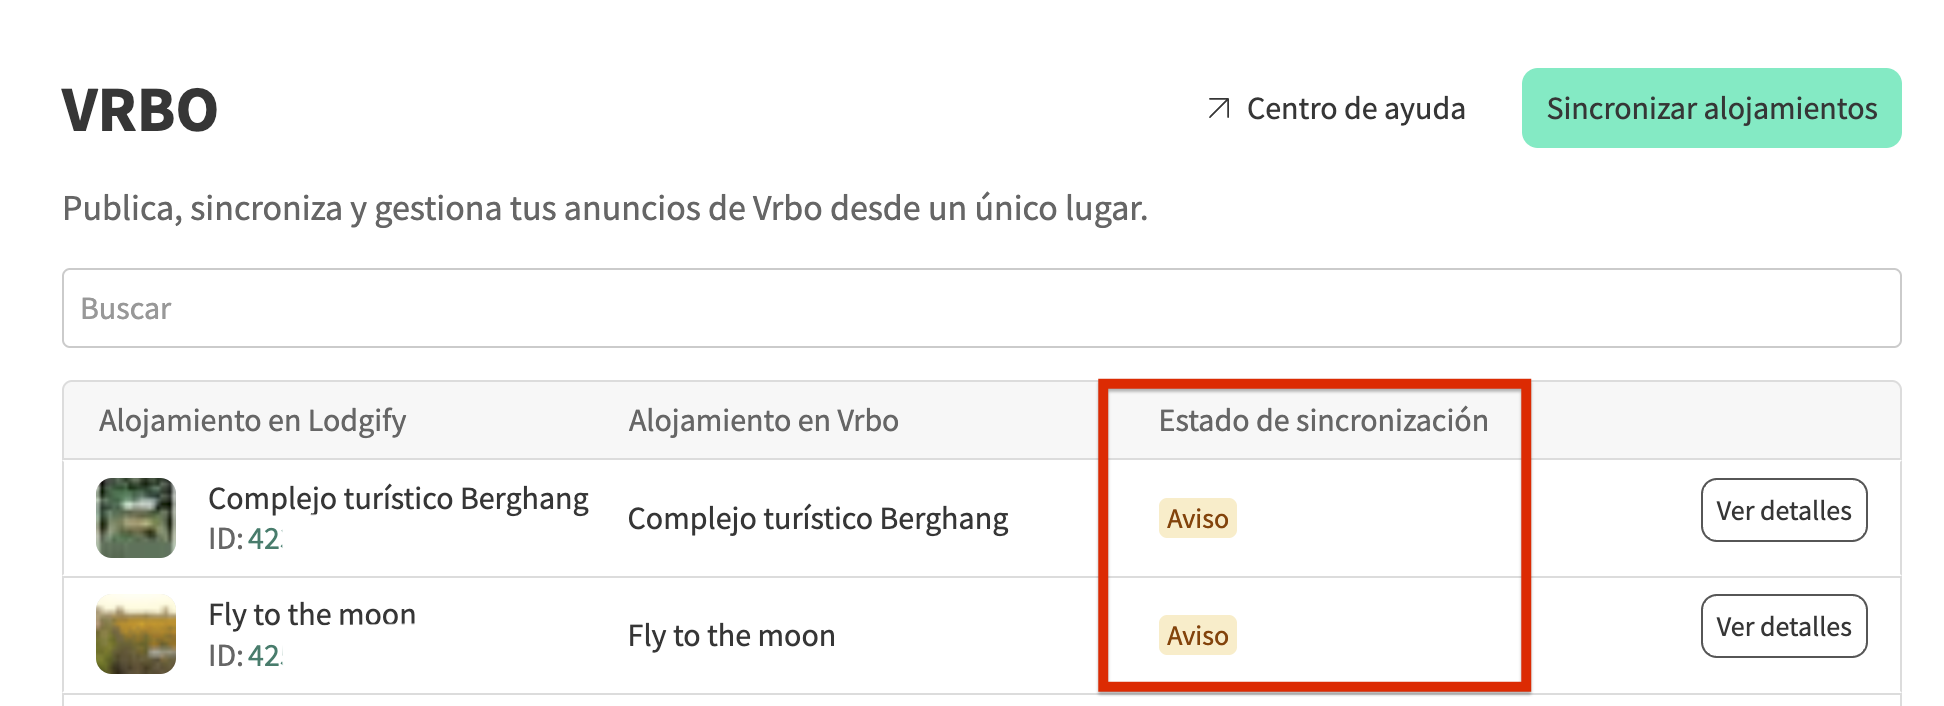Open Ver detalles for Fly to the moon

[1783, 626]
